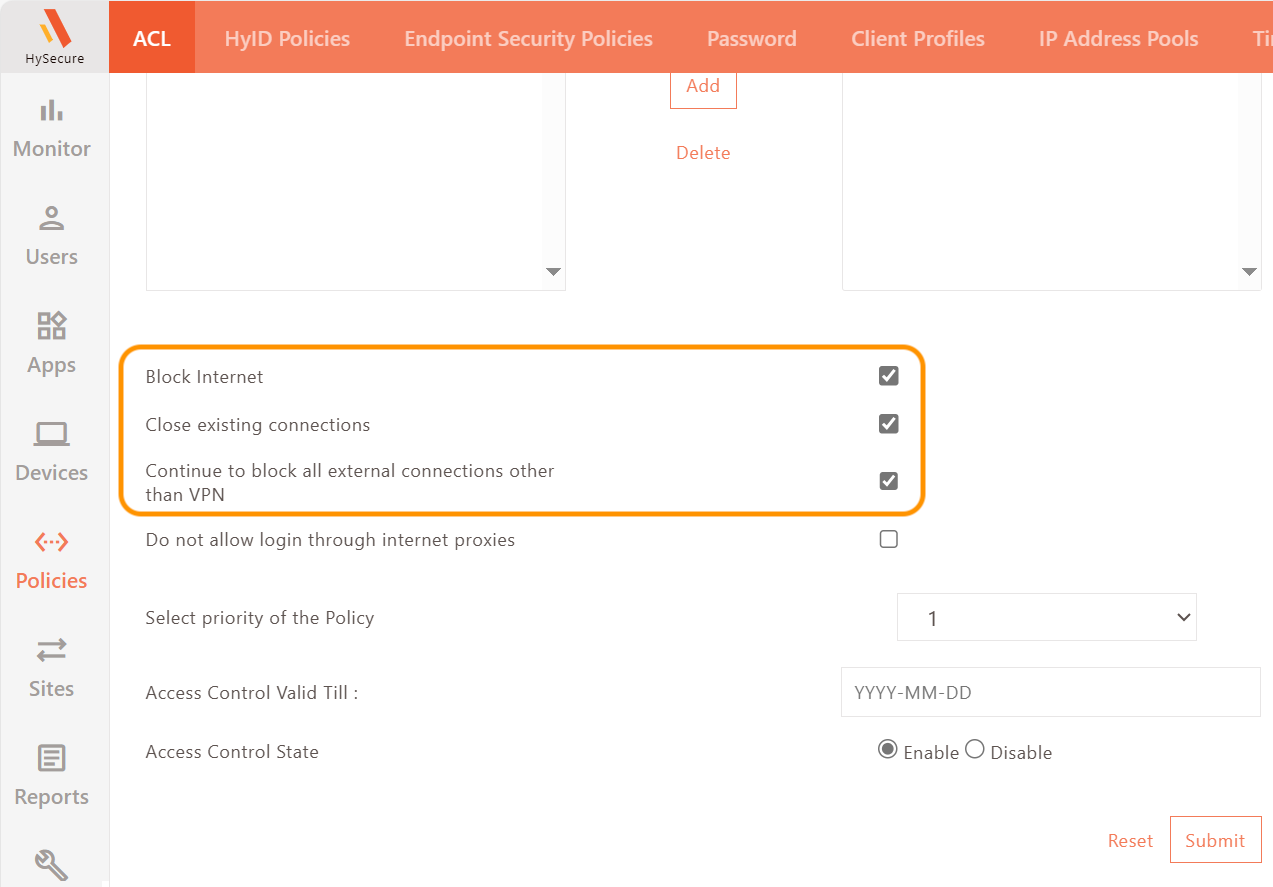This screenshot has width=1273, height=887.
Task: Expand the policy priority dropdown
Action: [1046, 618]
